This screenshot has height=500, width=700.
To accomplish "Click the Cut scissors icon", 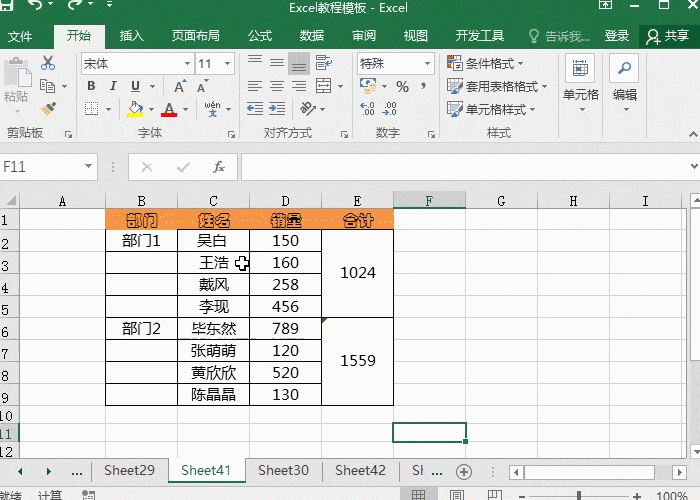I will 47,63.
